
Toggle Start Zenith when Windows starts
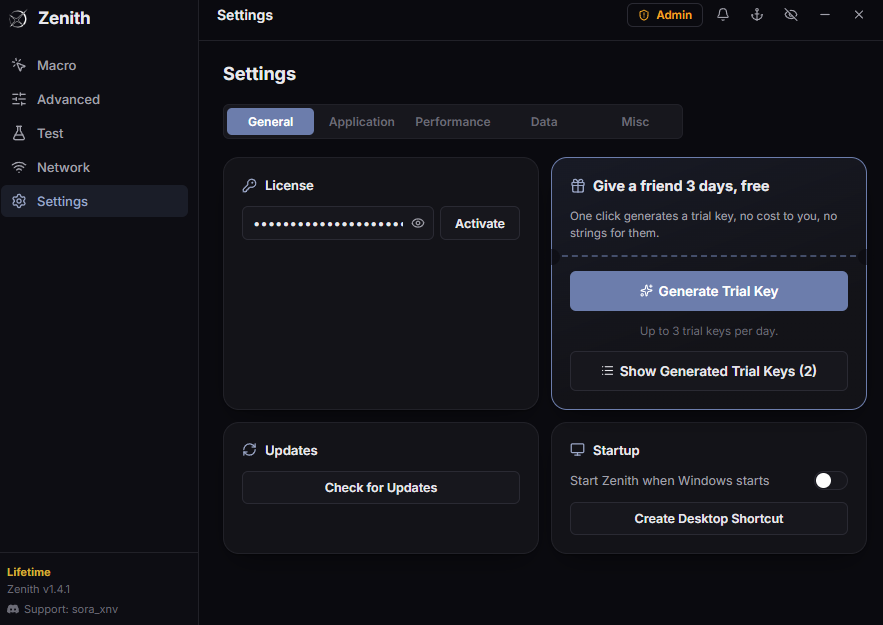pos(831,480)
